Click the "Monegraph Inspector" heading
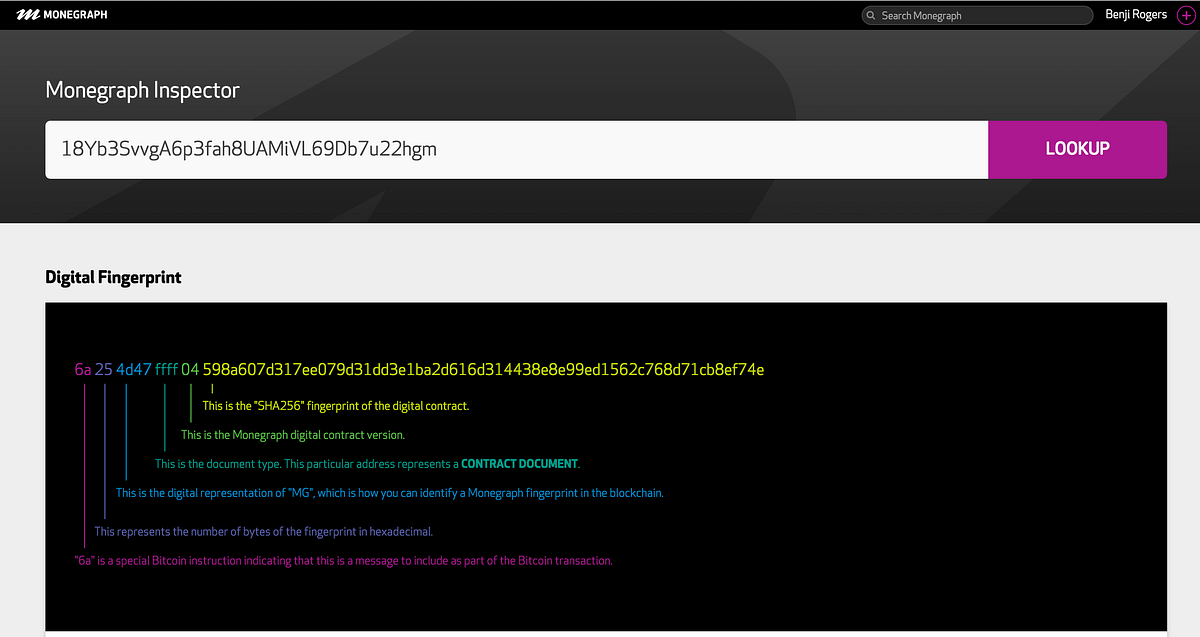 143,90
